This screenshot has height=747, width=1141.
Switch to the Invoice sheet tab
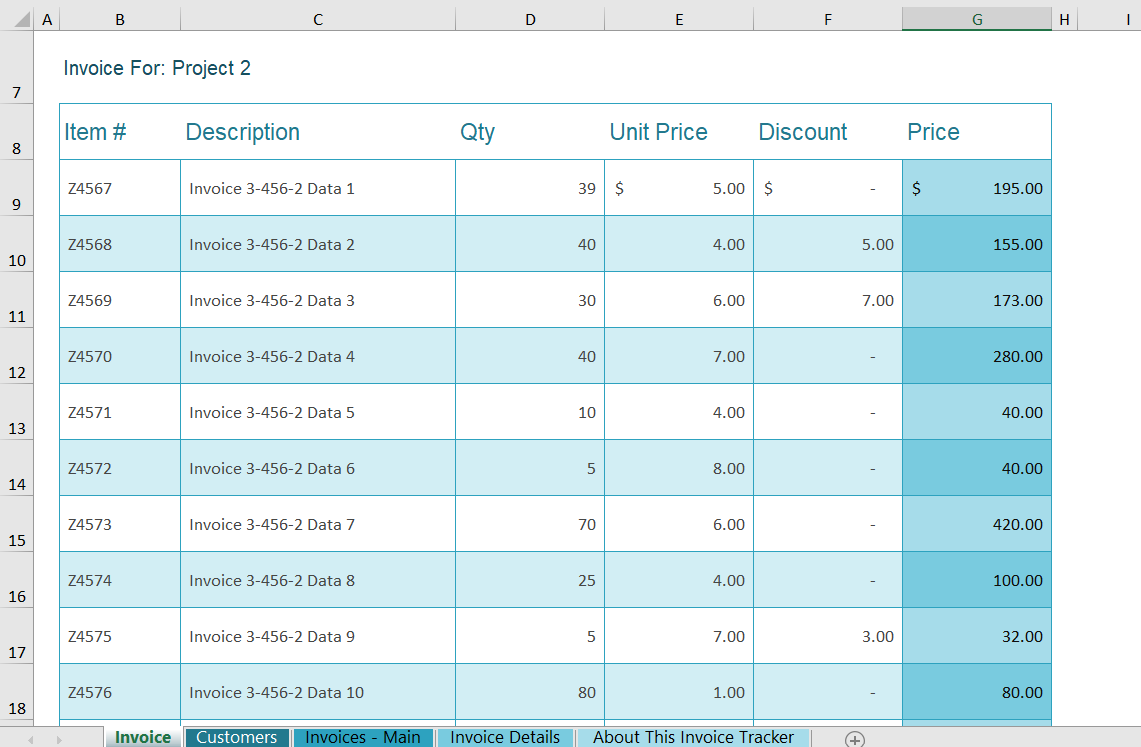[x=142, y=737]
